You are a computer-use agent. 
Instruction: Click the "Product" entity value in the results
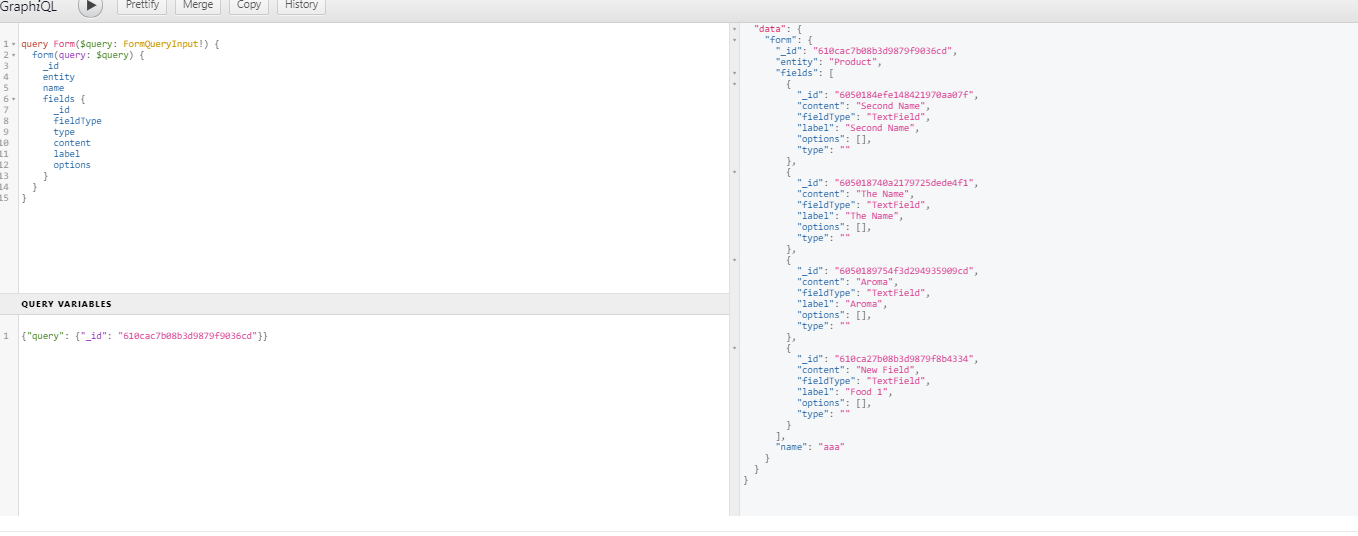tap(856, 62)
